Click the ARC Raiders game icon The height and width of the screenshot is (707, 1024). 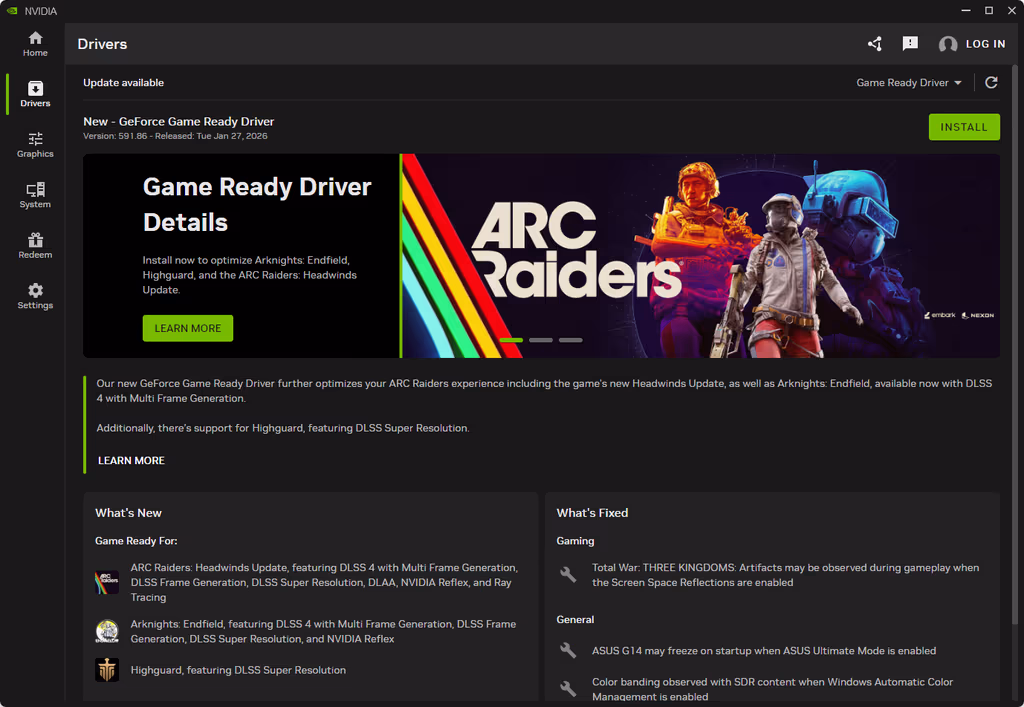tap(107, 582)
